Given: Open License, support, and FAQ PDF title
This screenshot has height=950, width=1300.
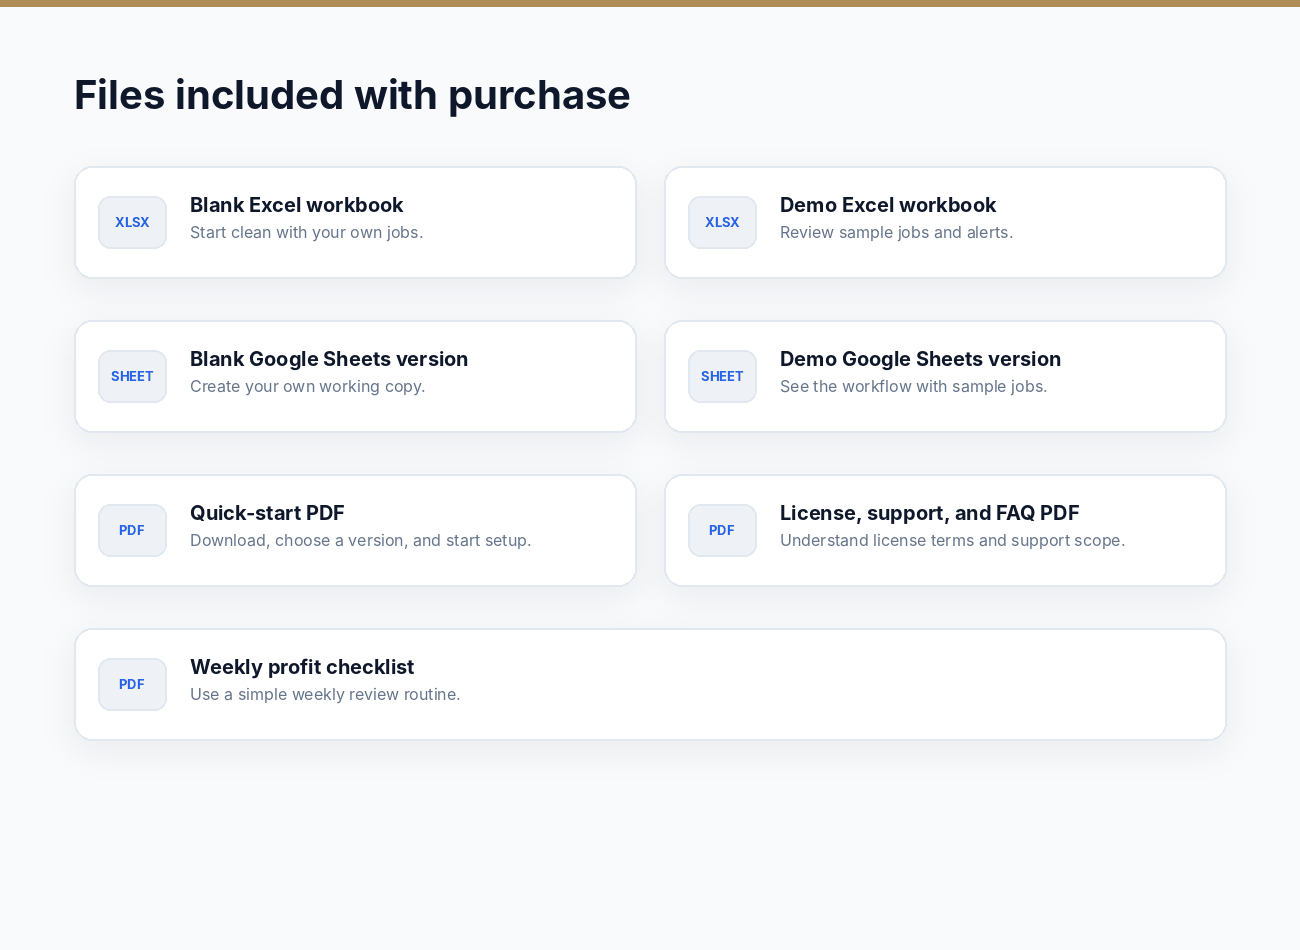Looking at the screenshot, I should click(x=929, y=513).
